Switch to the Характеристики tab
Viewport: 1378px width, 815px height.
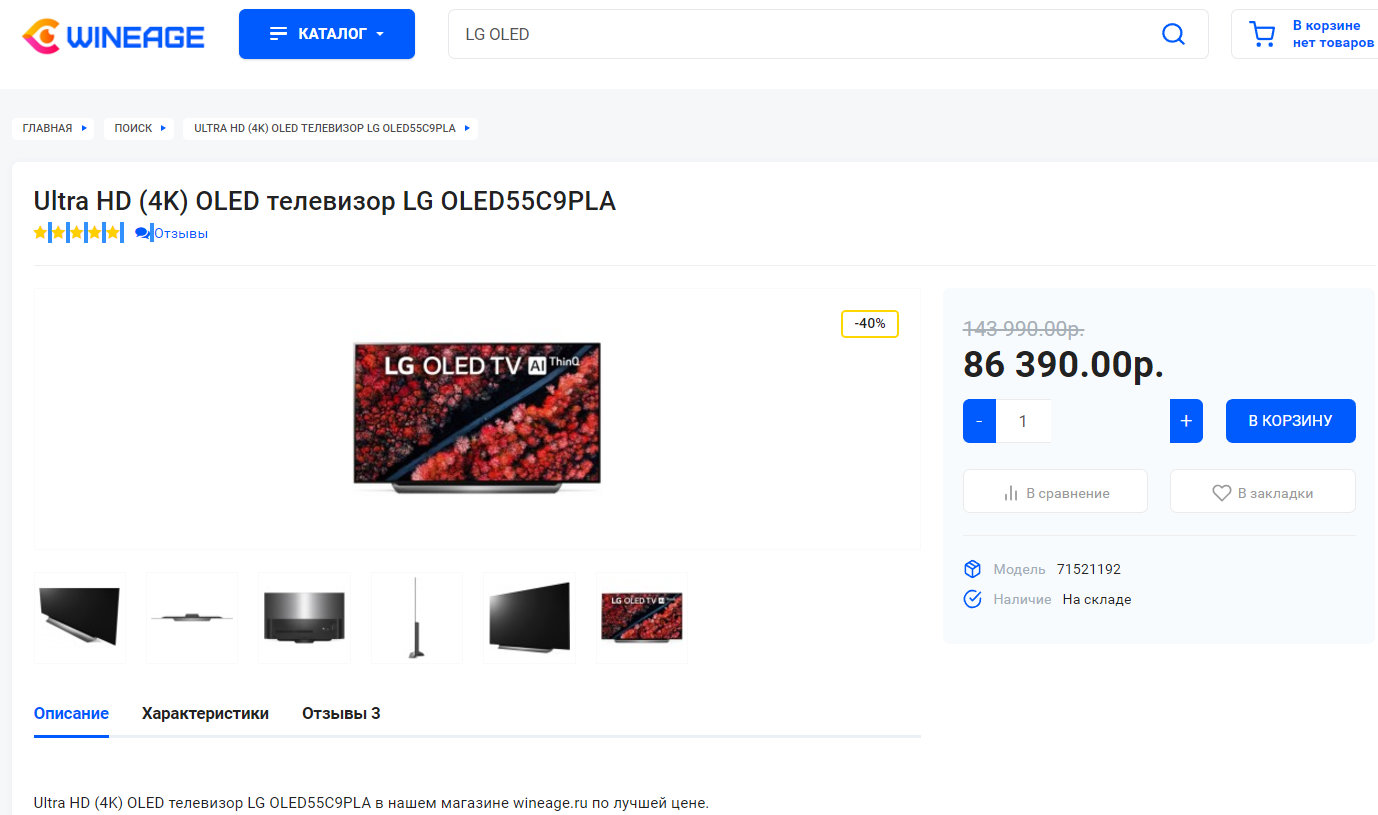[x=205, y=714]
